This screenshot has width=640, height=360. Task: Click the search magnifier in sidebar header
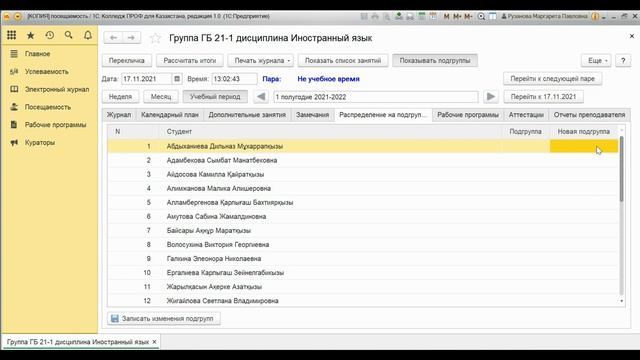point(69,36)
